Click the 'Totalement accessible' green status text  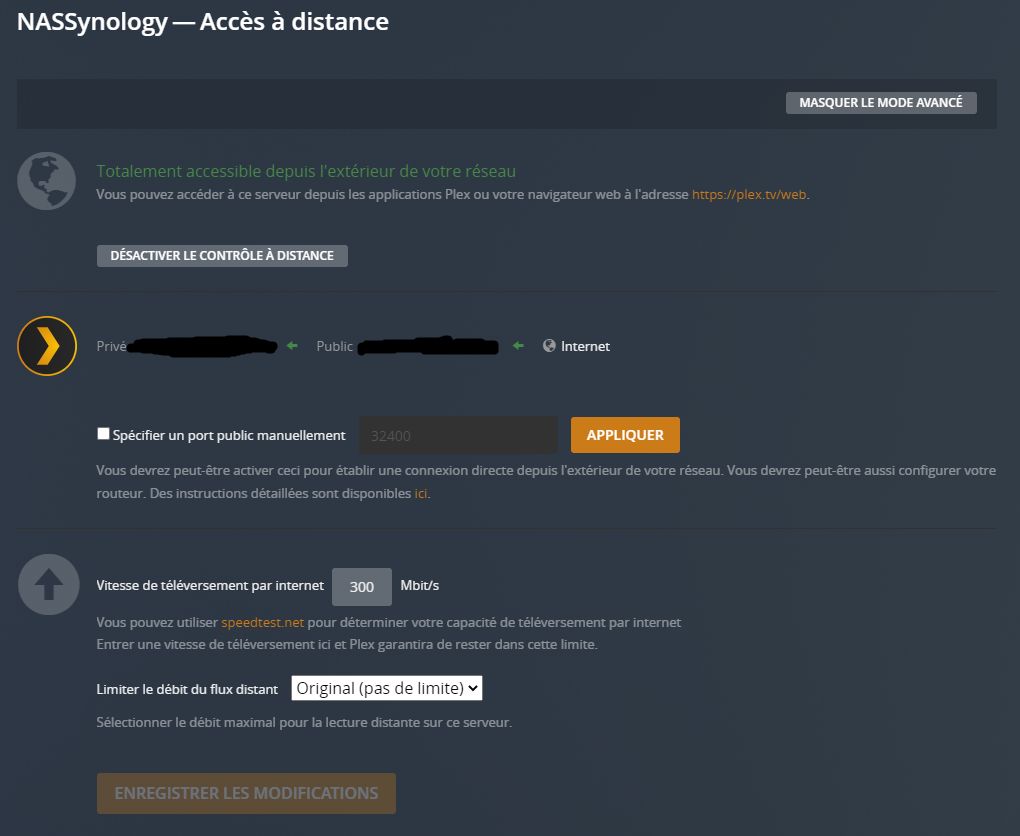[x=306, y=172]
